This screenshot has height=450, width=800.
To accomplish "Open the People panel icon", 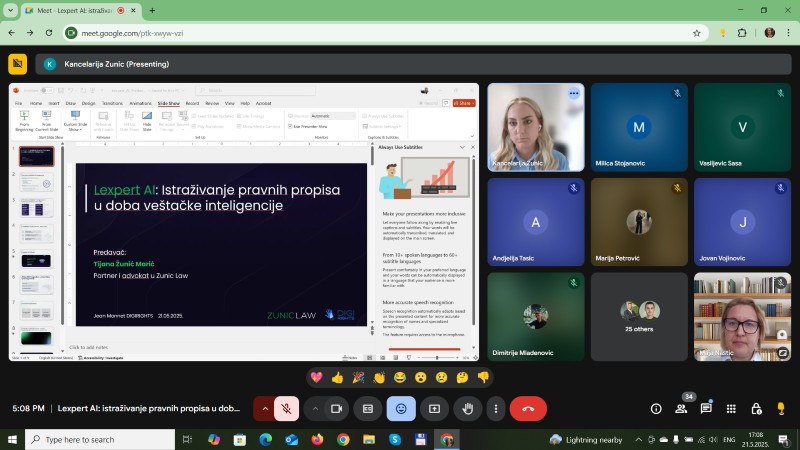I will pos(681,409).
